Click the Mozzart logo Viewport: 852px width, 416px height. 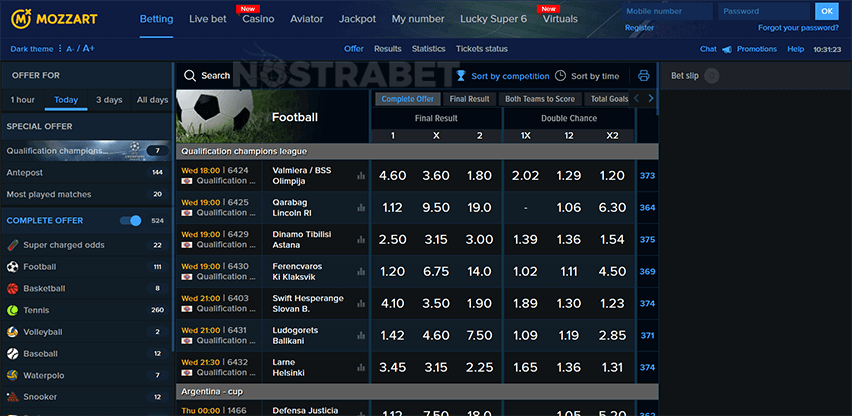(x=54, y=19)
